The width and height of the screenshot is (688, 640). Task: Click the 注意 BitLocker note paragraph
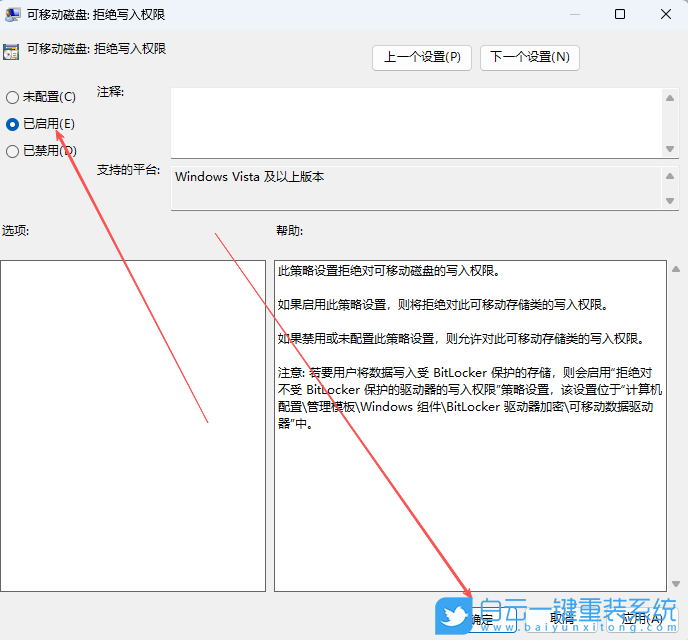tap(469, 398)
